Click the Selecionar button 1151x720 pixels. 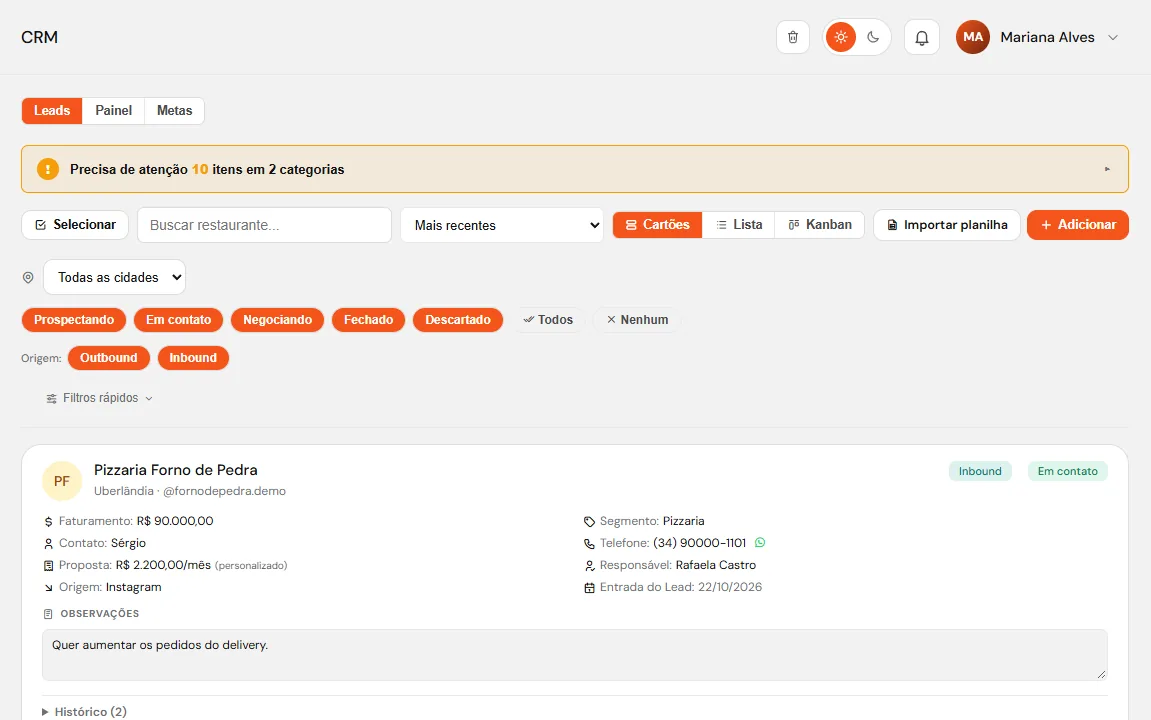click(75, 225)
